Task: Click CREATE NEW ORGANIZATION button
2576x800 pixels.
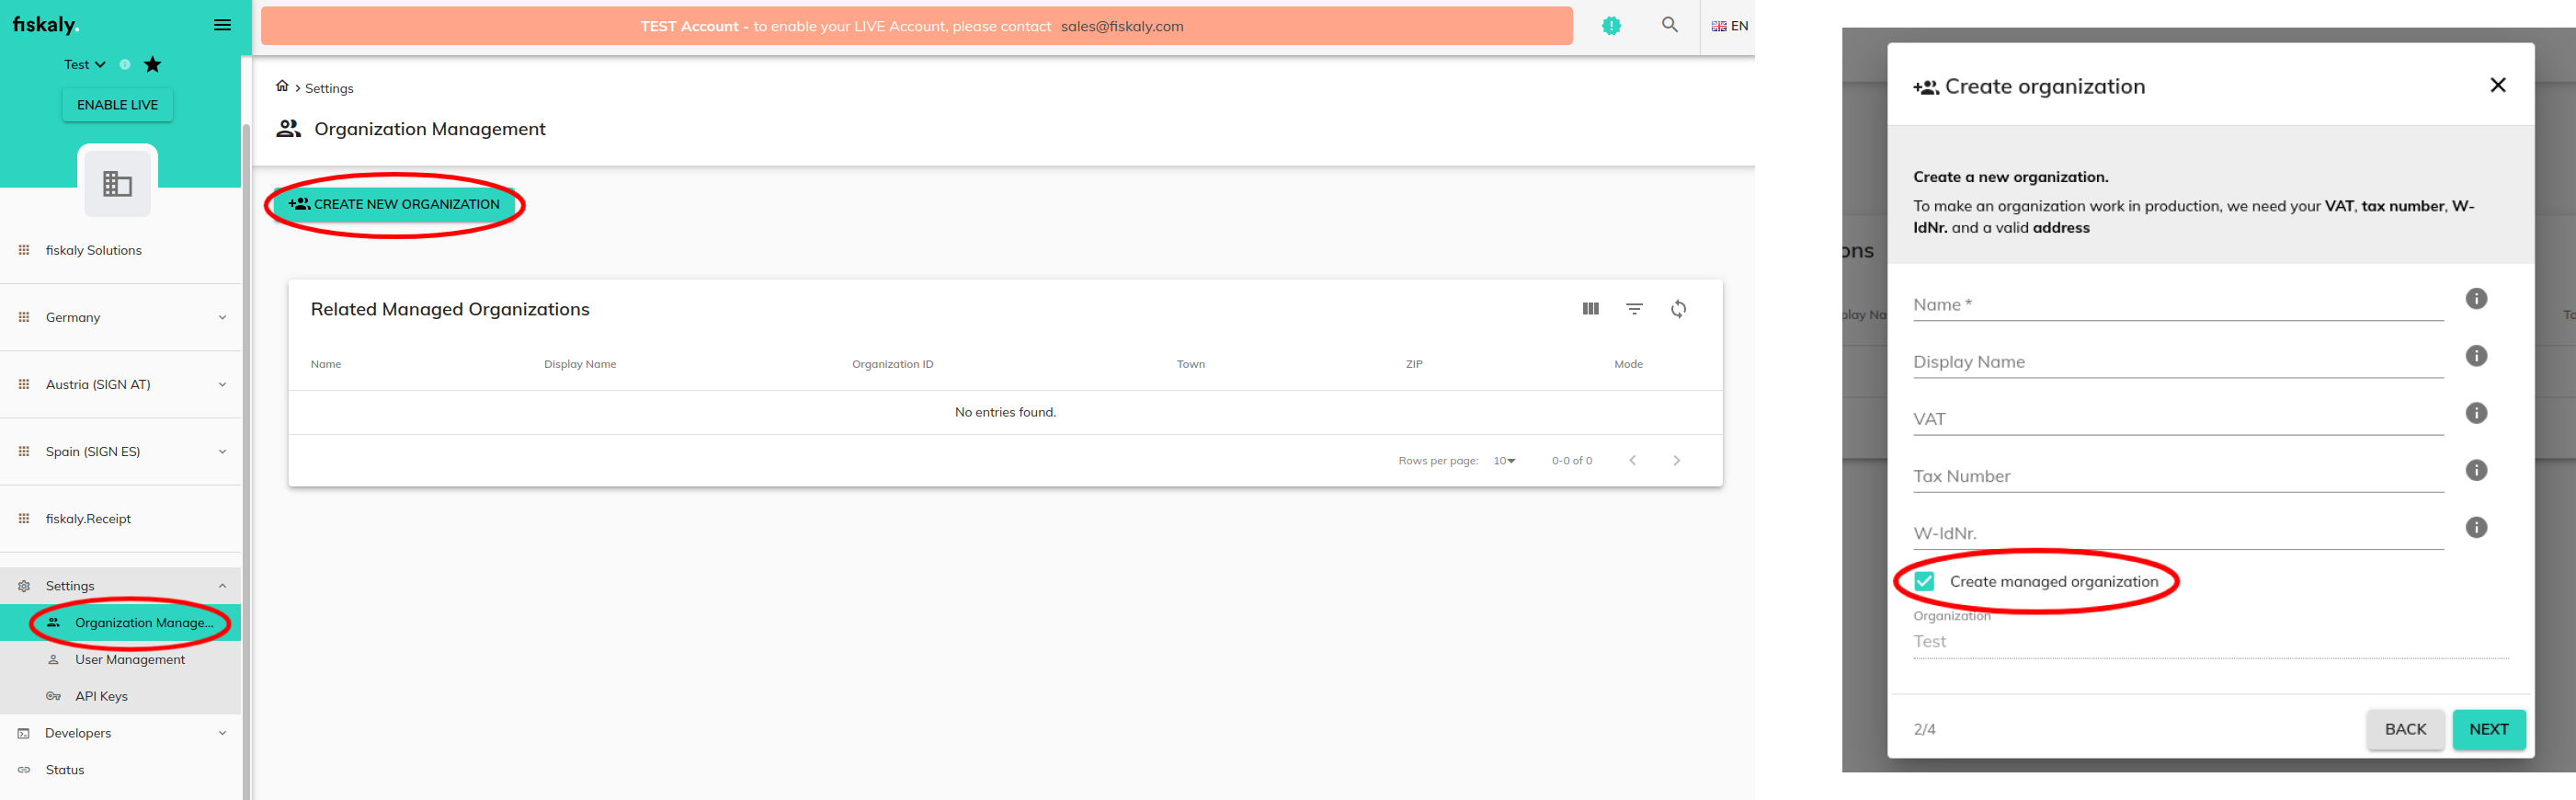Action: [395, 204]
